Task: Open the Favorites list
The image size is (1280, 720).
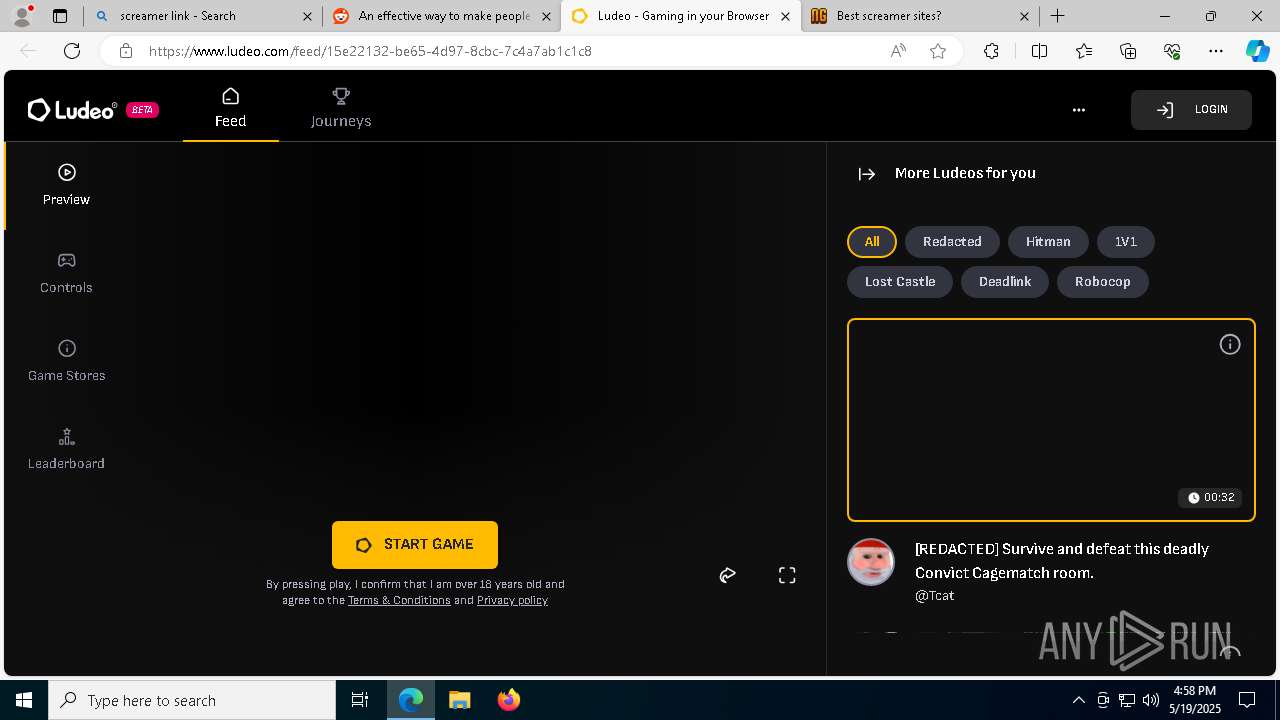Action: [1084, 51]
